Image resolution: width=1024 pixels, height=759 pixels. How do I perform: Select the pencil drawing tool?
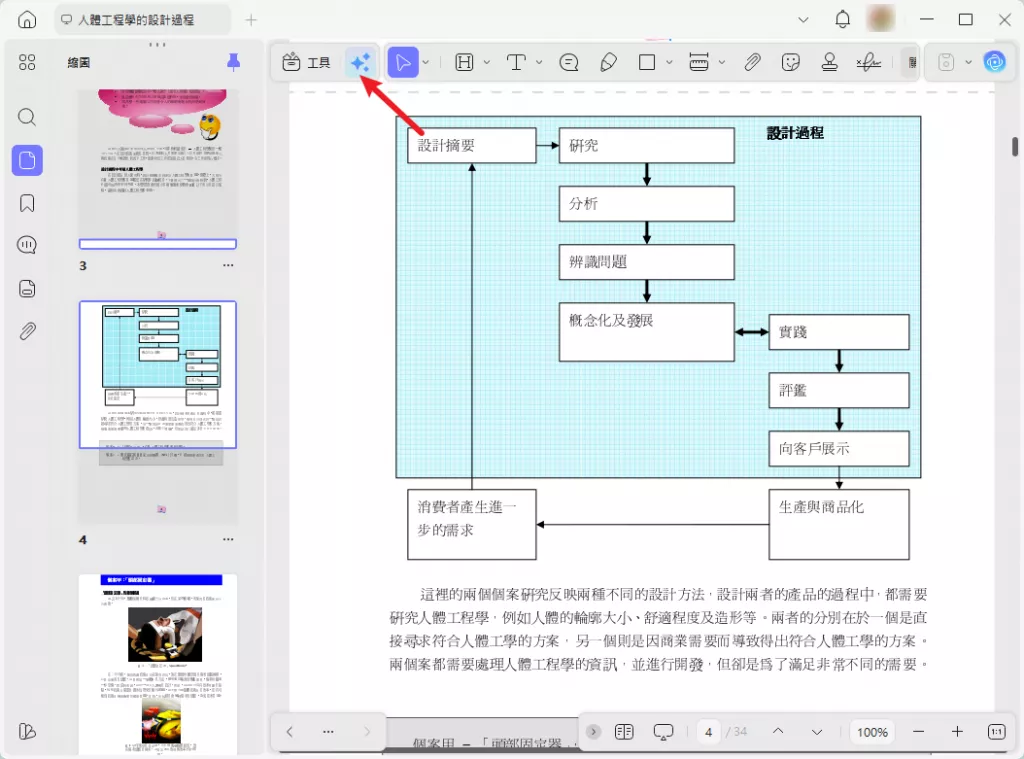pyautogui.click(x=608, y=63)
